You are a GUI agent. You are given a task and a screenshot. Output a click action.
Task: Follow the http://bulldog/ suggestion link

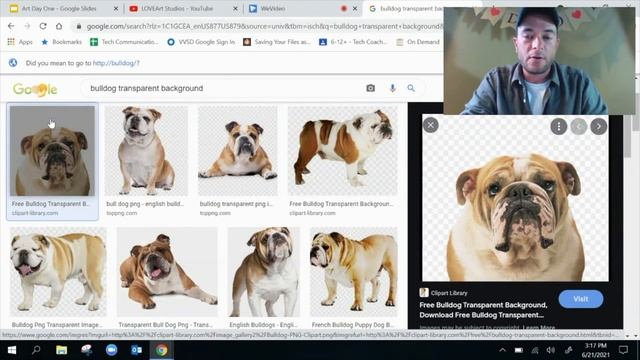pos(116,63)
